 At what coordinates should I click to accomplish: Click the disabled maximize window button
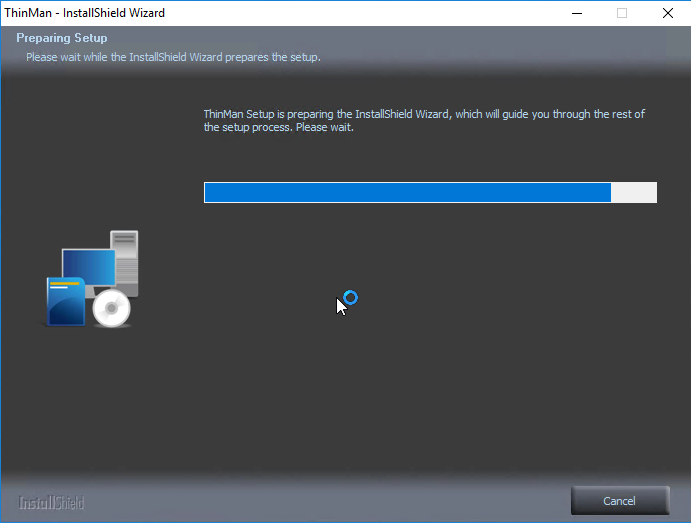(x=622, y=13)
